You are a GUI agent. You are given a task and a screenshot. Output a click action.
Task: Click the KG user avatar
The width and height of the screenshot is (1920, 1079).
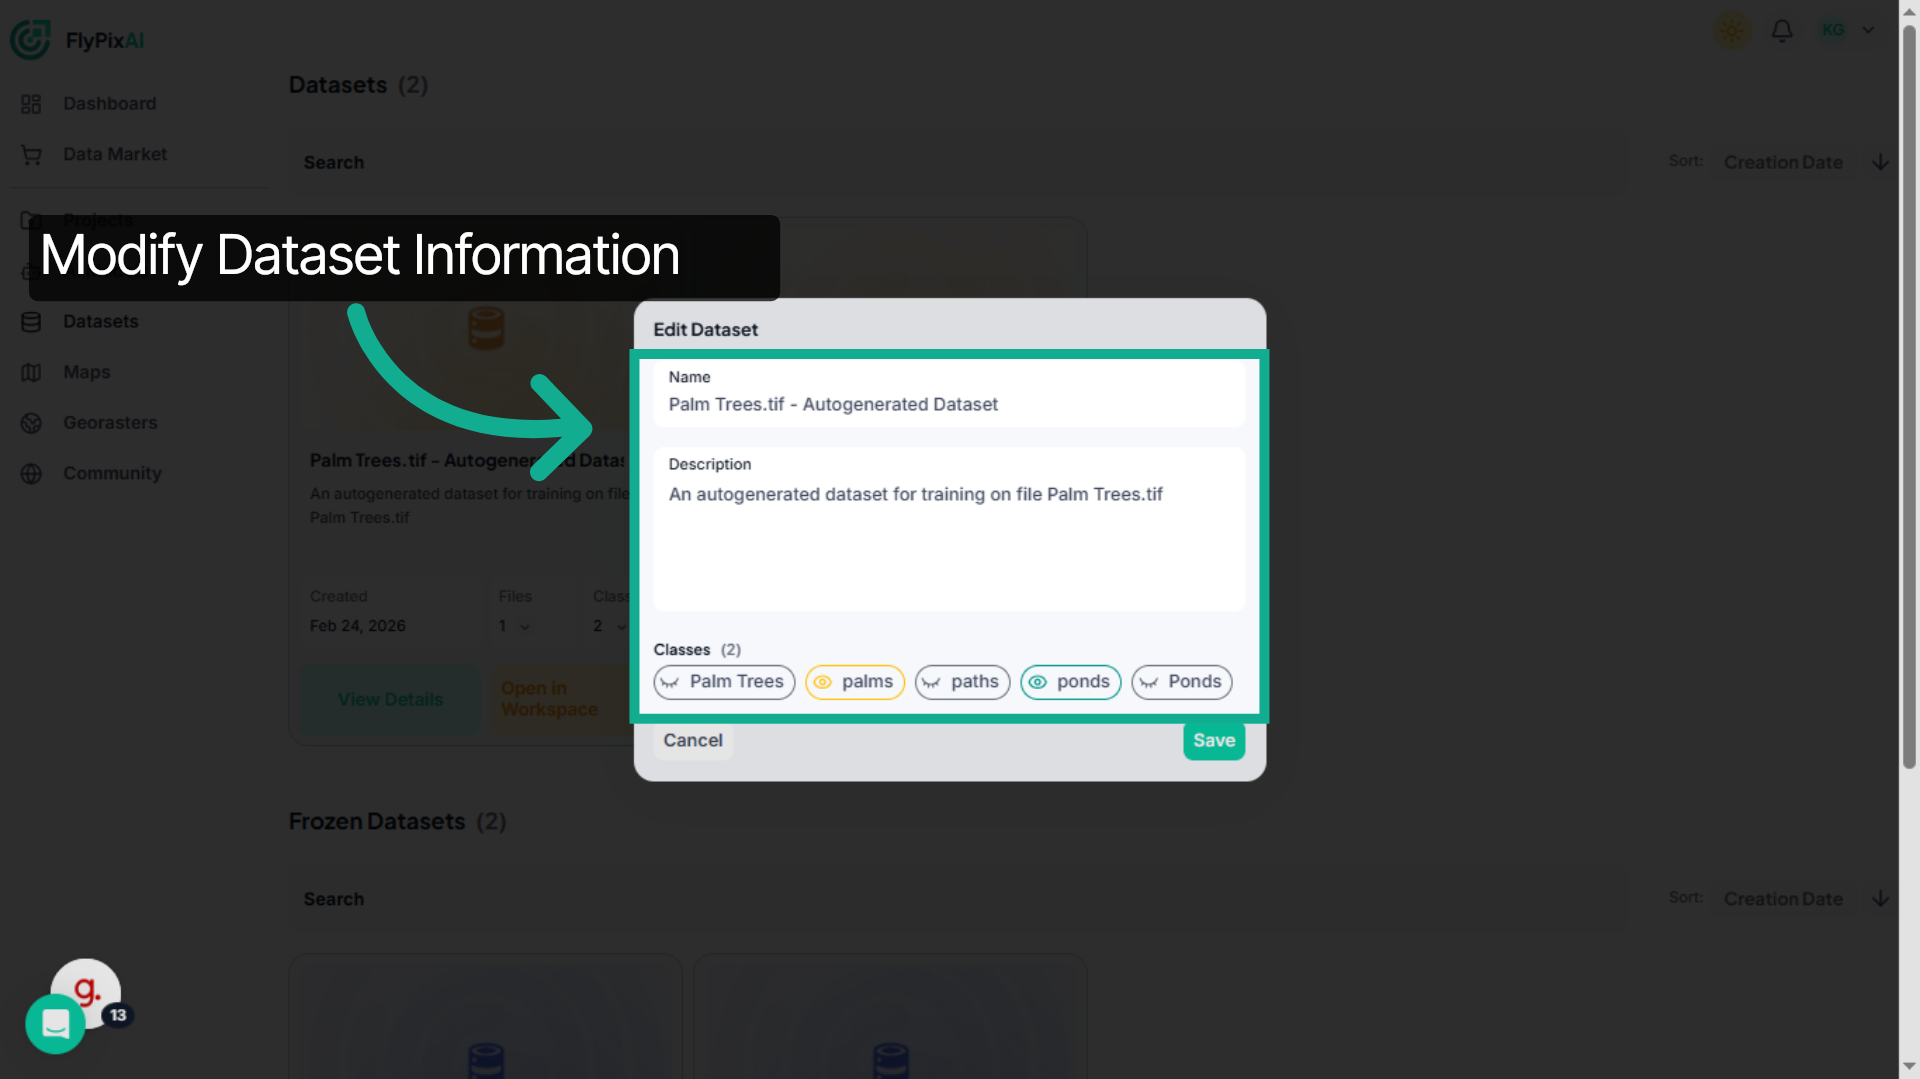point(1833,30)
